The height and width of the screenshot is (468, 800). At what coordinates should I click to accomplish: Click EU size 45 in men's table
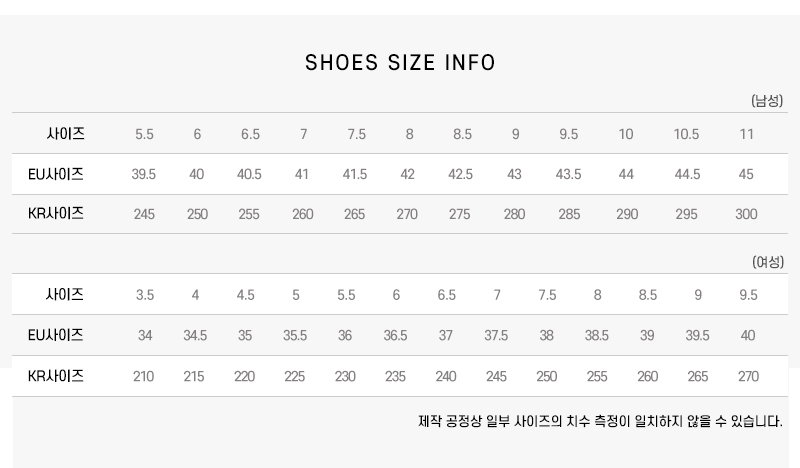[746, 174]
